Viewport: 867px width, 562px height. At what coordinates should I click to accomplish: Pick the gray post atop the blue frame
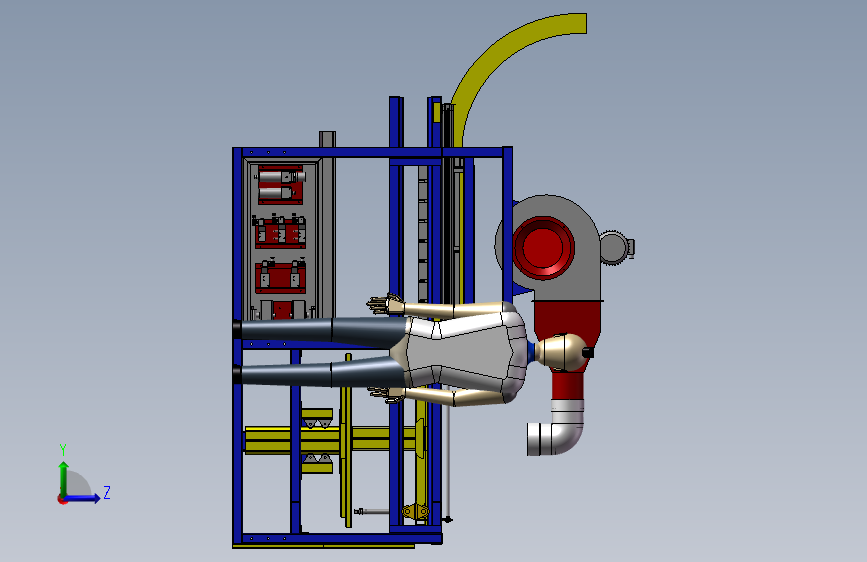327,139
